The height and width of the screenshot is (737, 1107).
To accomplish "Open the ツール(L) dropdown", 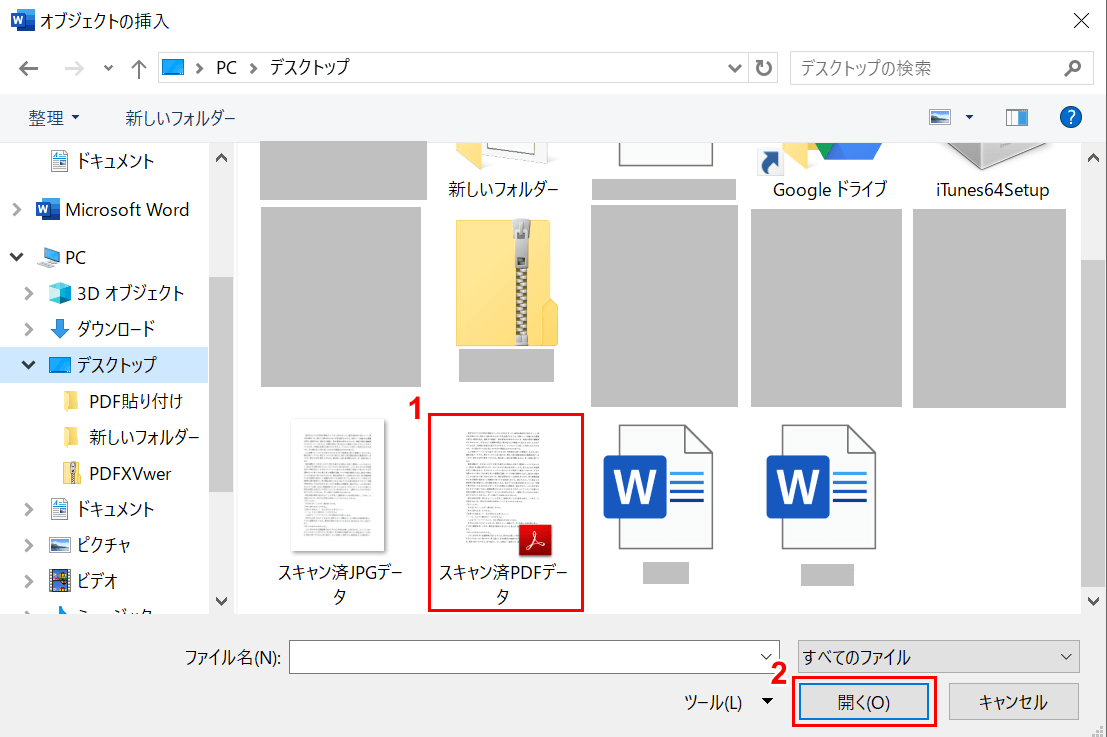I will pyautogui.click(x=728, y=702).
